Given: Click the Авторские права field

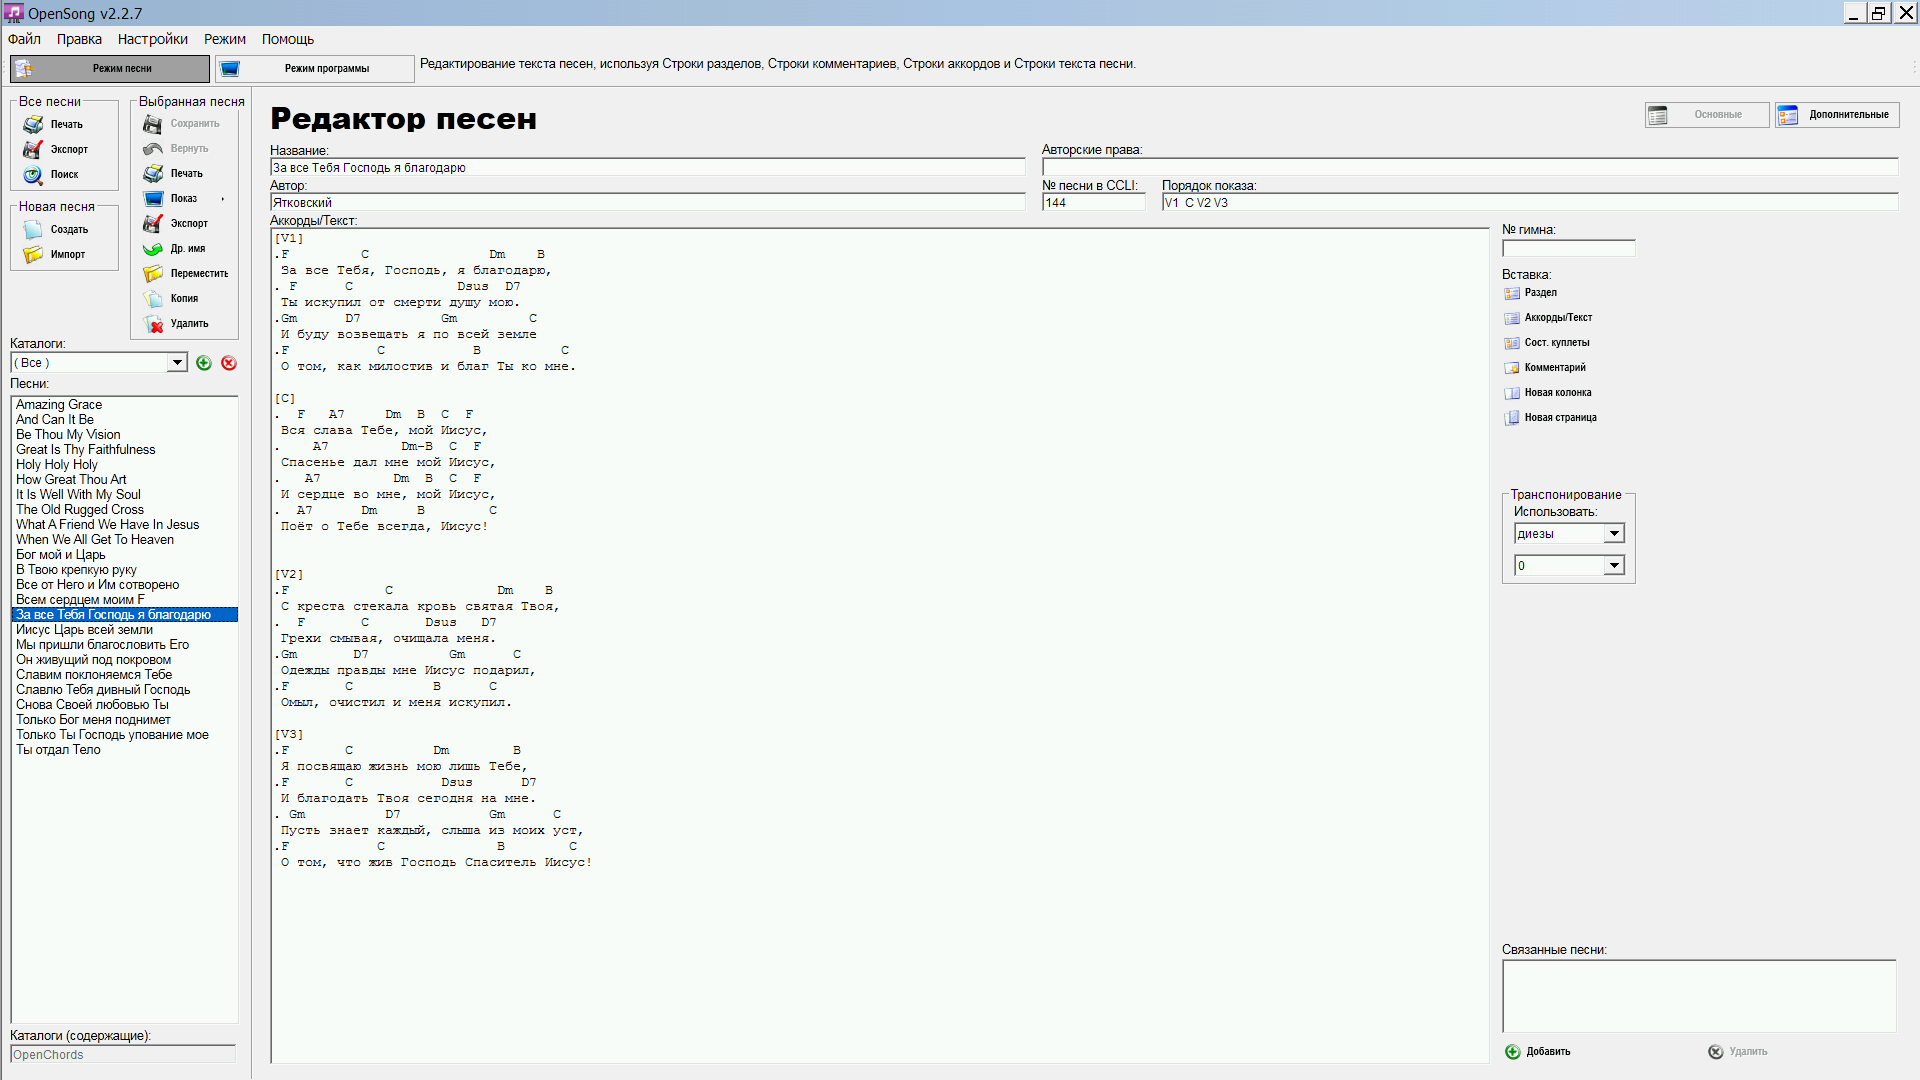Looking at the screenshot, I should click(1470, 167).
